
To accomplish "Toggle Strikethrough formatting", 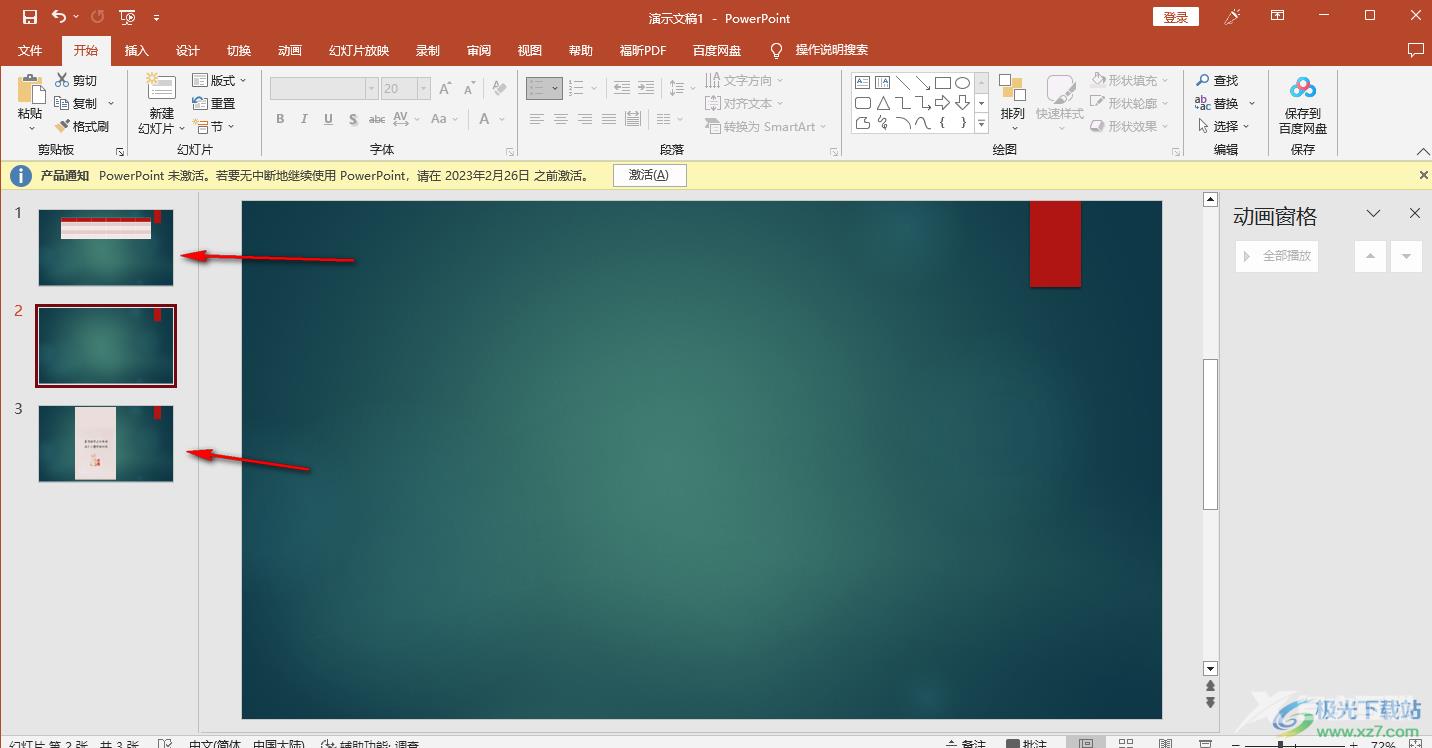I will pos(375,119).
